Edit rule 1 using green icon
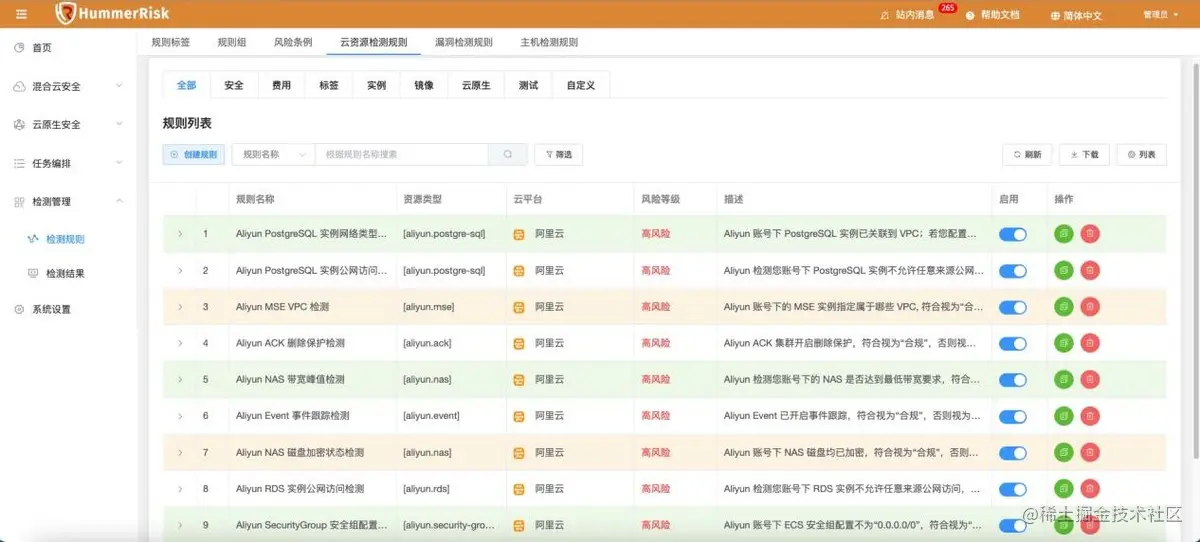 [x=1064, y=234]
